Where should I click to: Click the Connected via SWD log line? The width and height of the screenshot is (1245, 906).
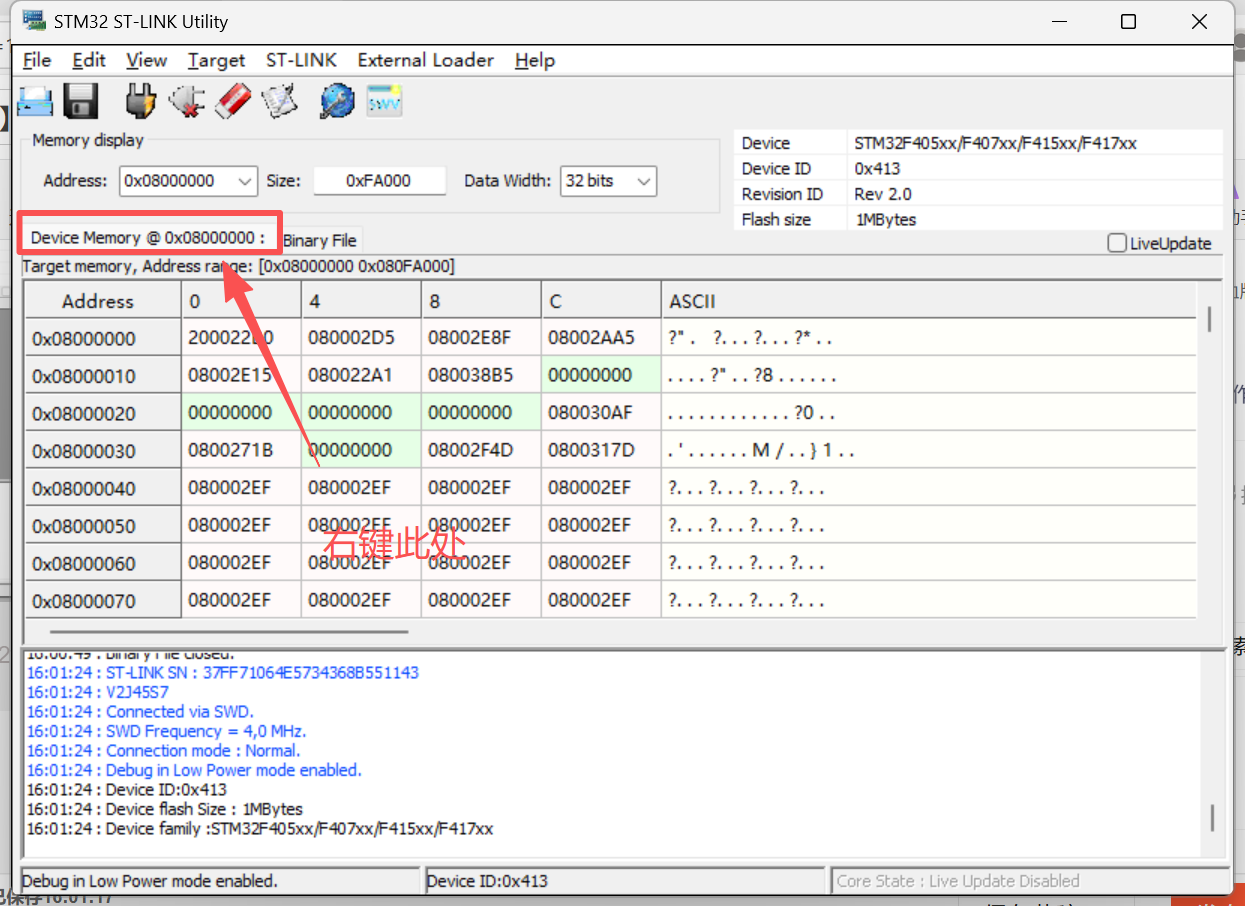(140, 711)
